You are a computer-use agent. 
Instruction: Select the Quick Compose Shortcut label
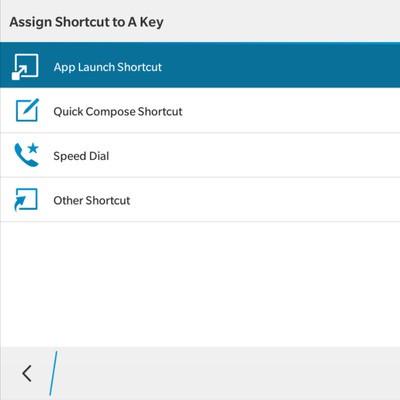pyautogui.click(x=118, y=111)
